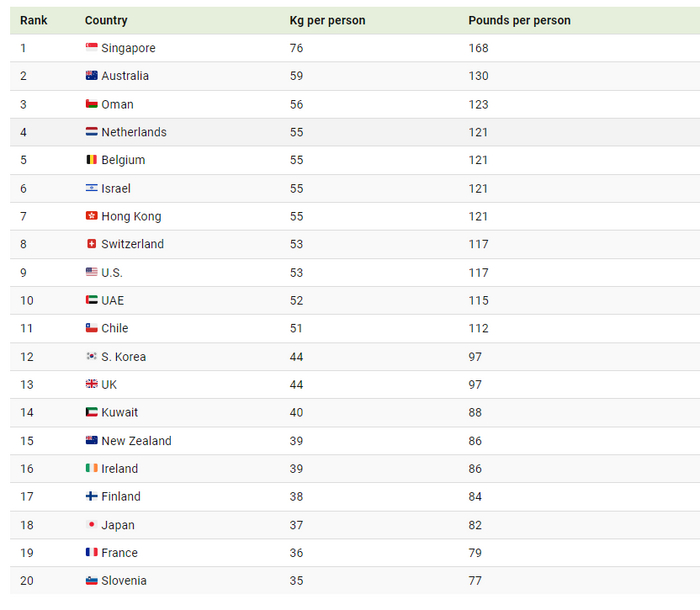The width and height of the screenshot is (700, 610).
Task: Click the Kg per person header
Action: [327, 20]
